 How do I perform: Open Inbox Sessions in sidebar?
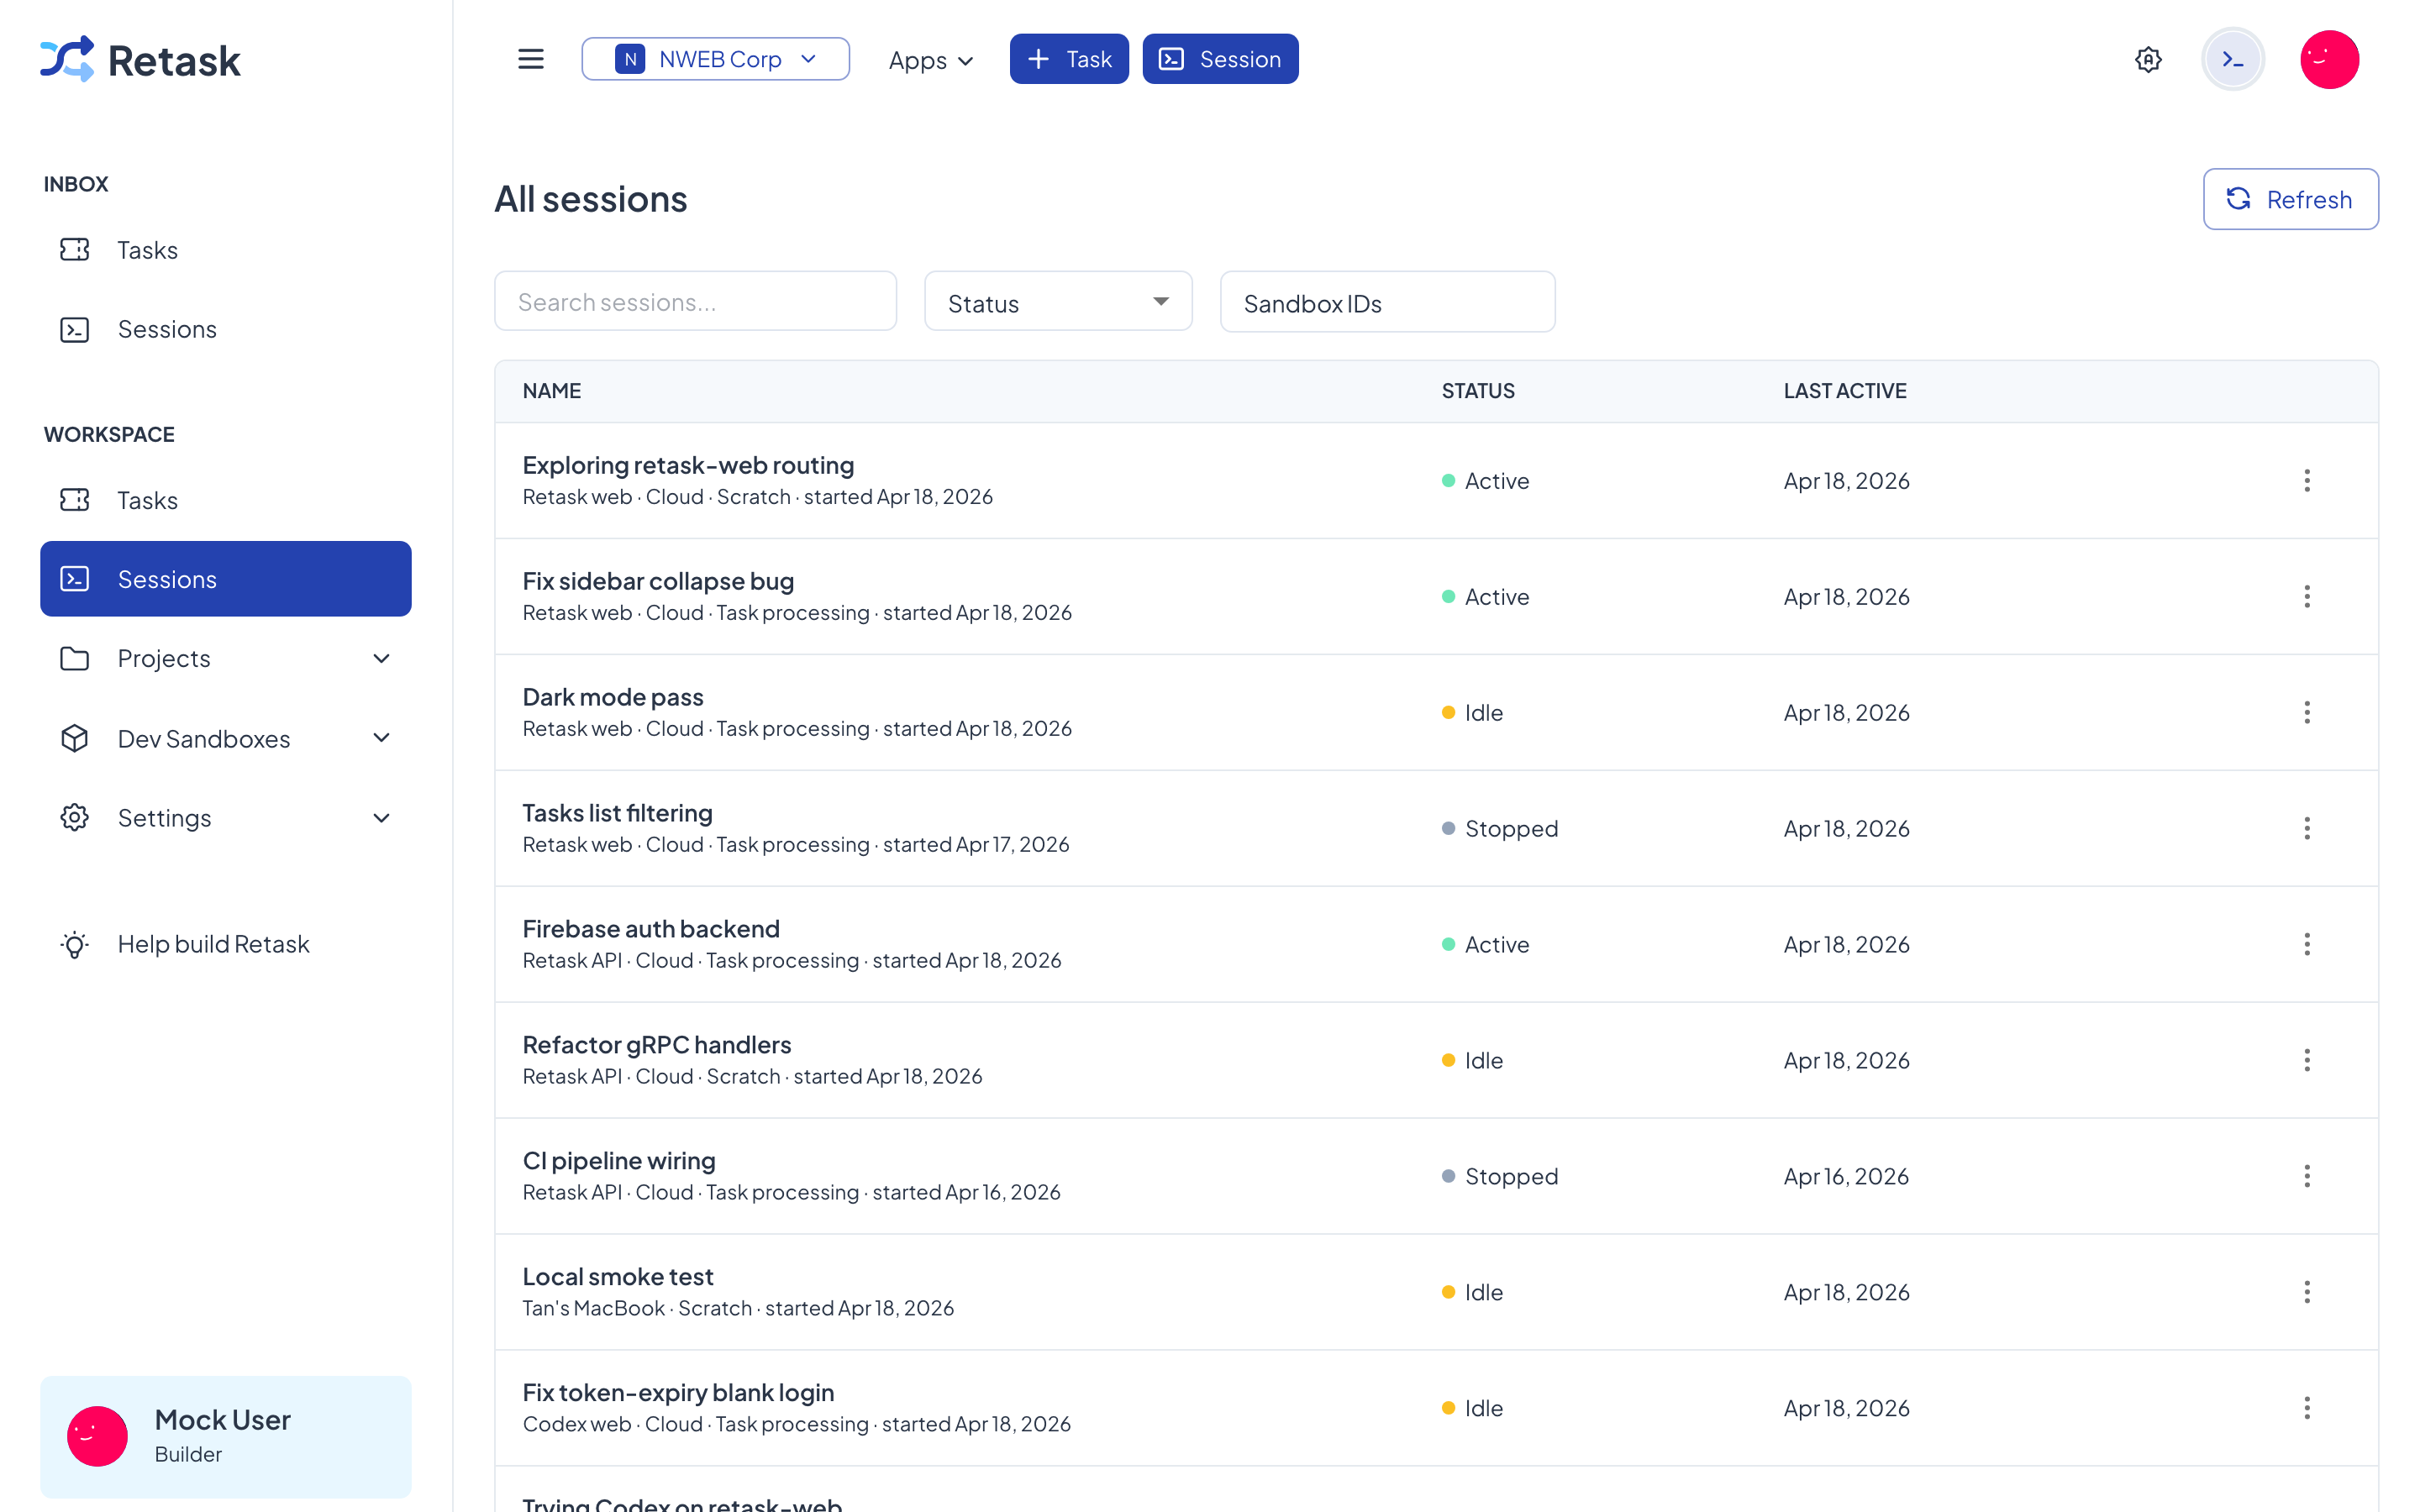[x=226, y=329]
